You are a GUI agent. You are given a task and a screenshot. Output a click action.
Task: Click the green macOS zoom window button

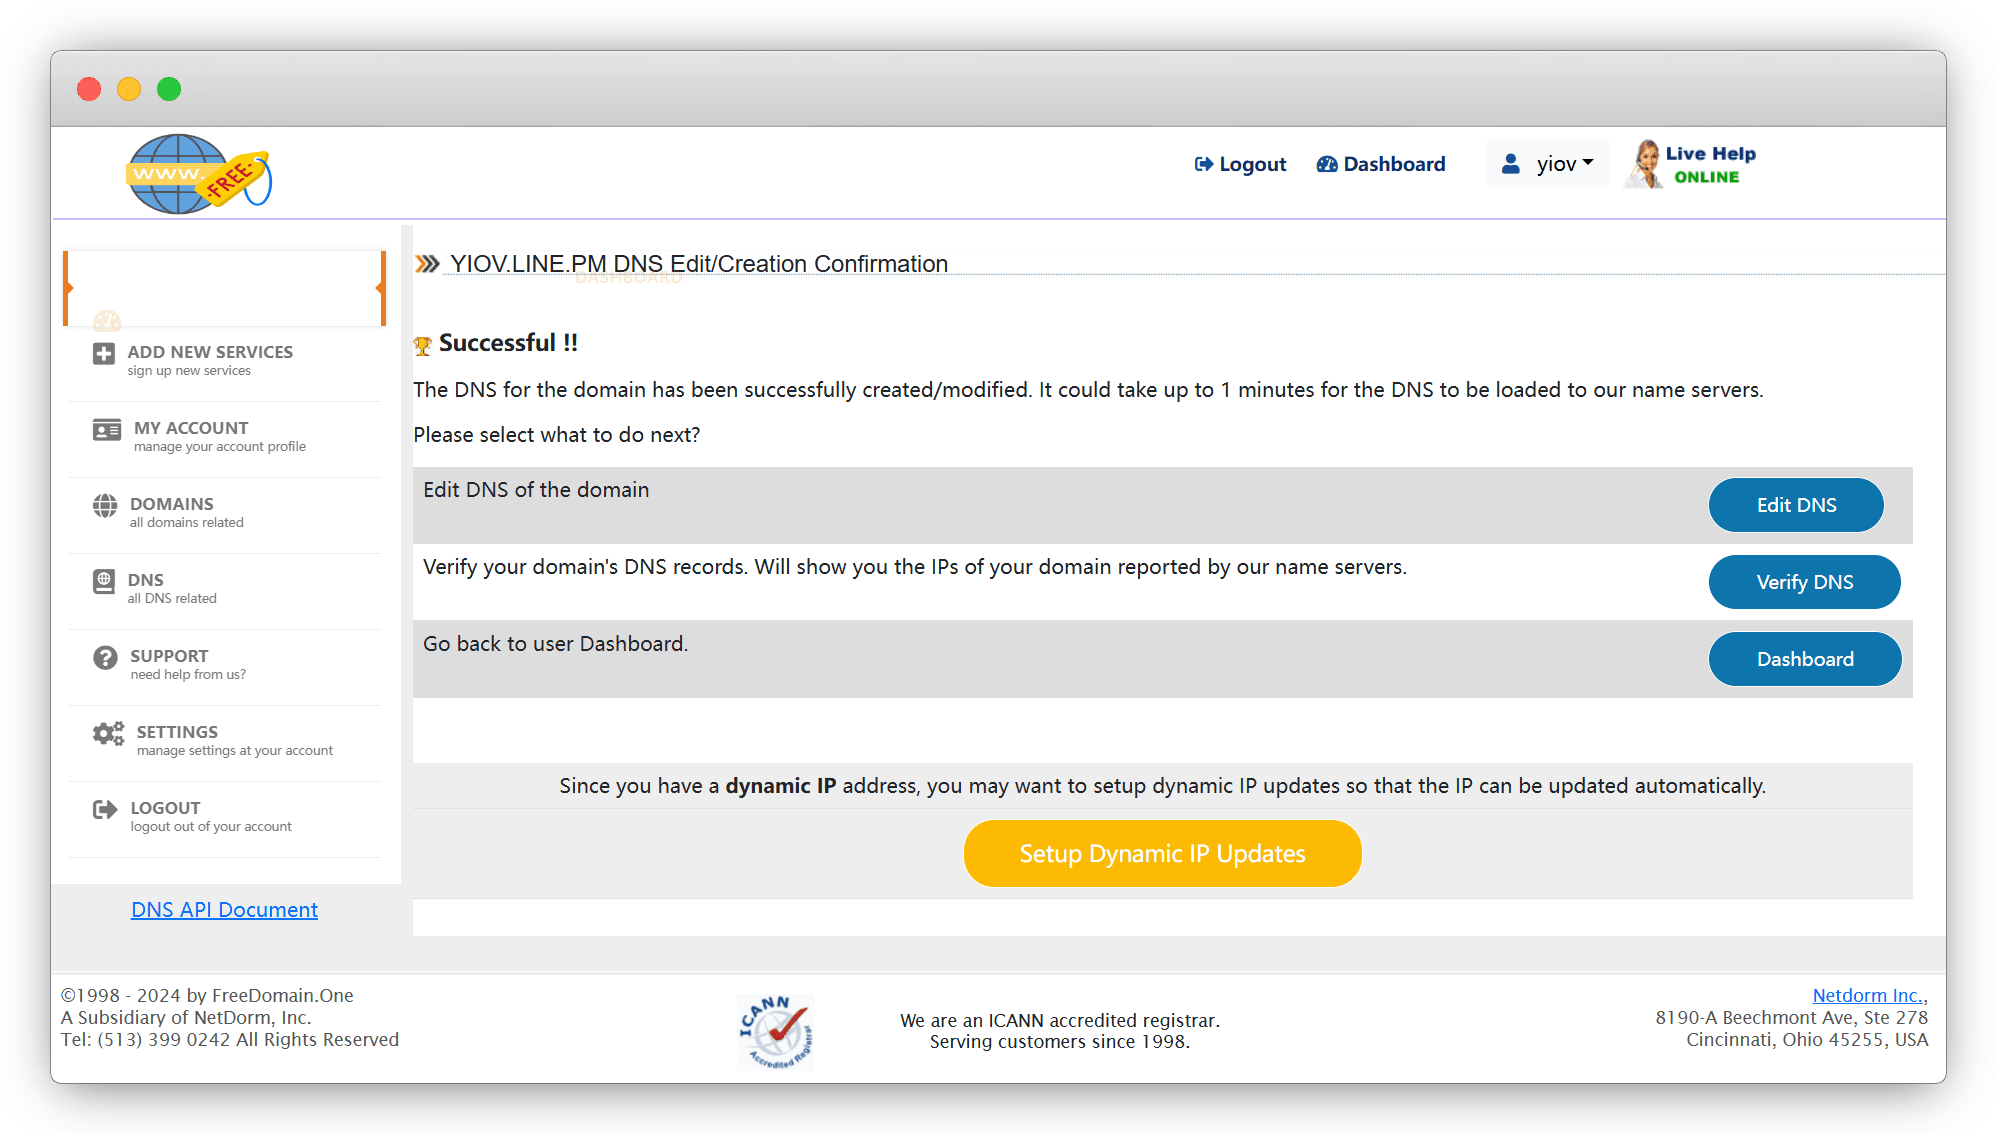(169, 89)
